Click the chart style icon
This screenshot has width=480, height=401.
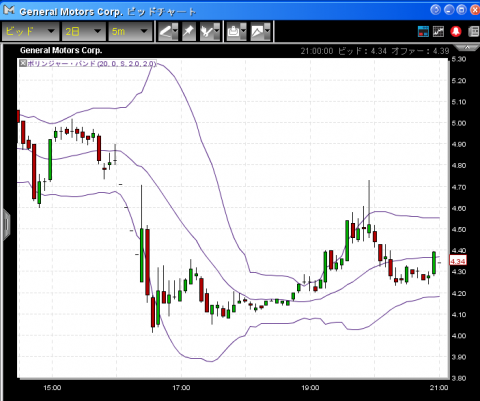pyautogui.click(x=257, y=32)
